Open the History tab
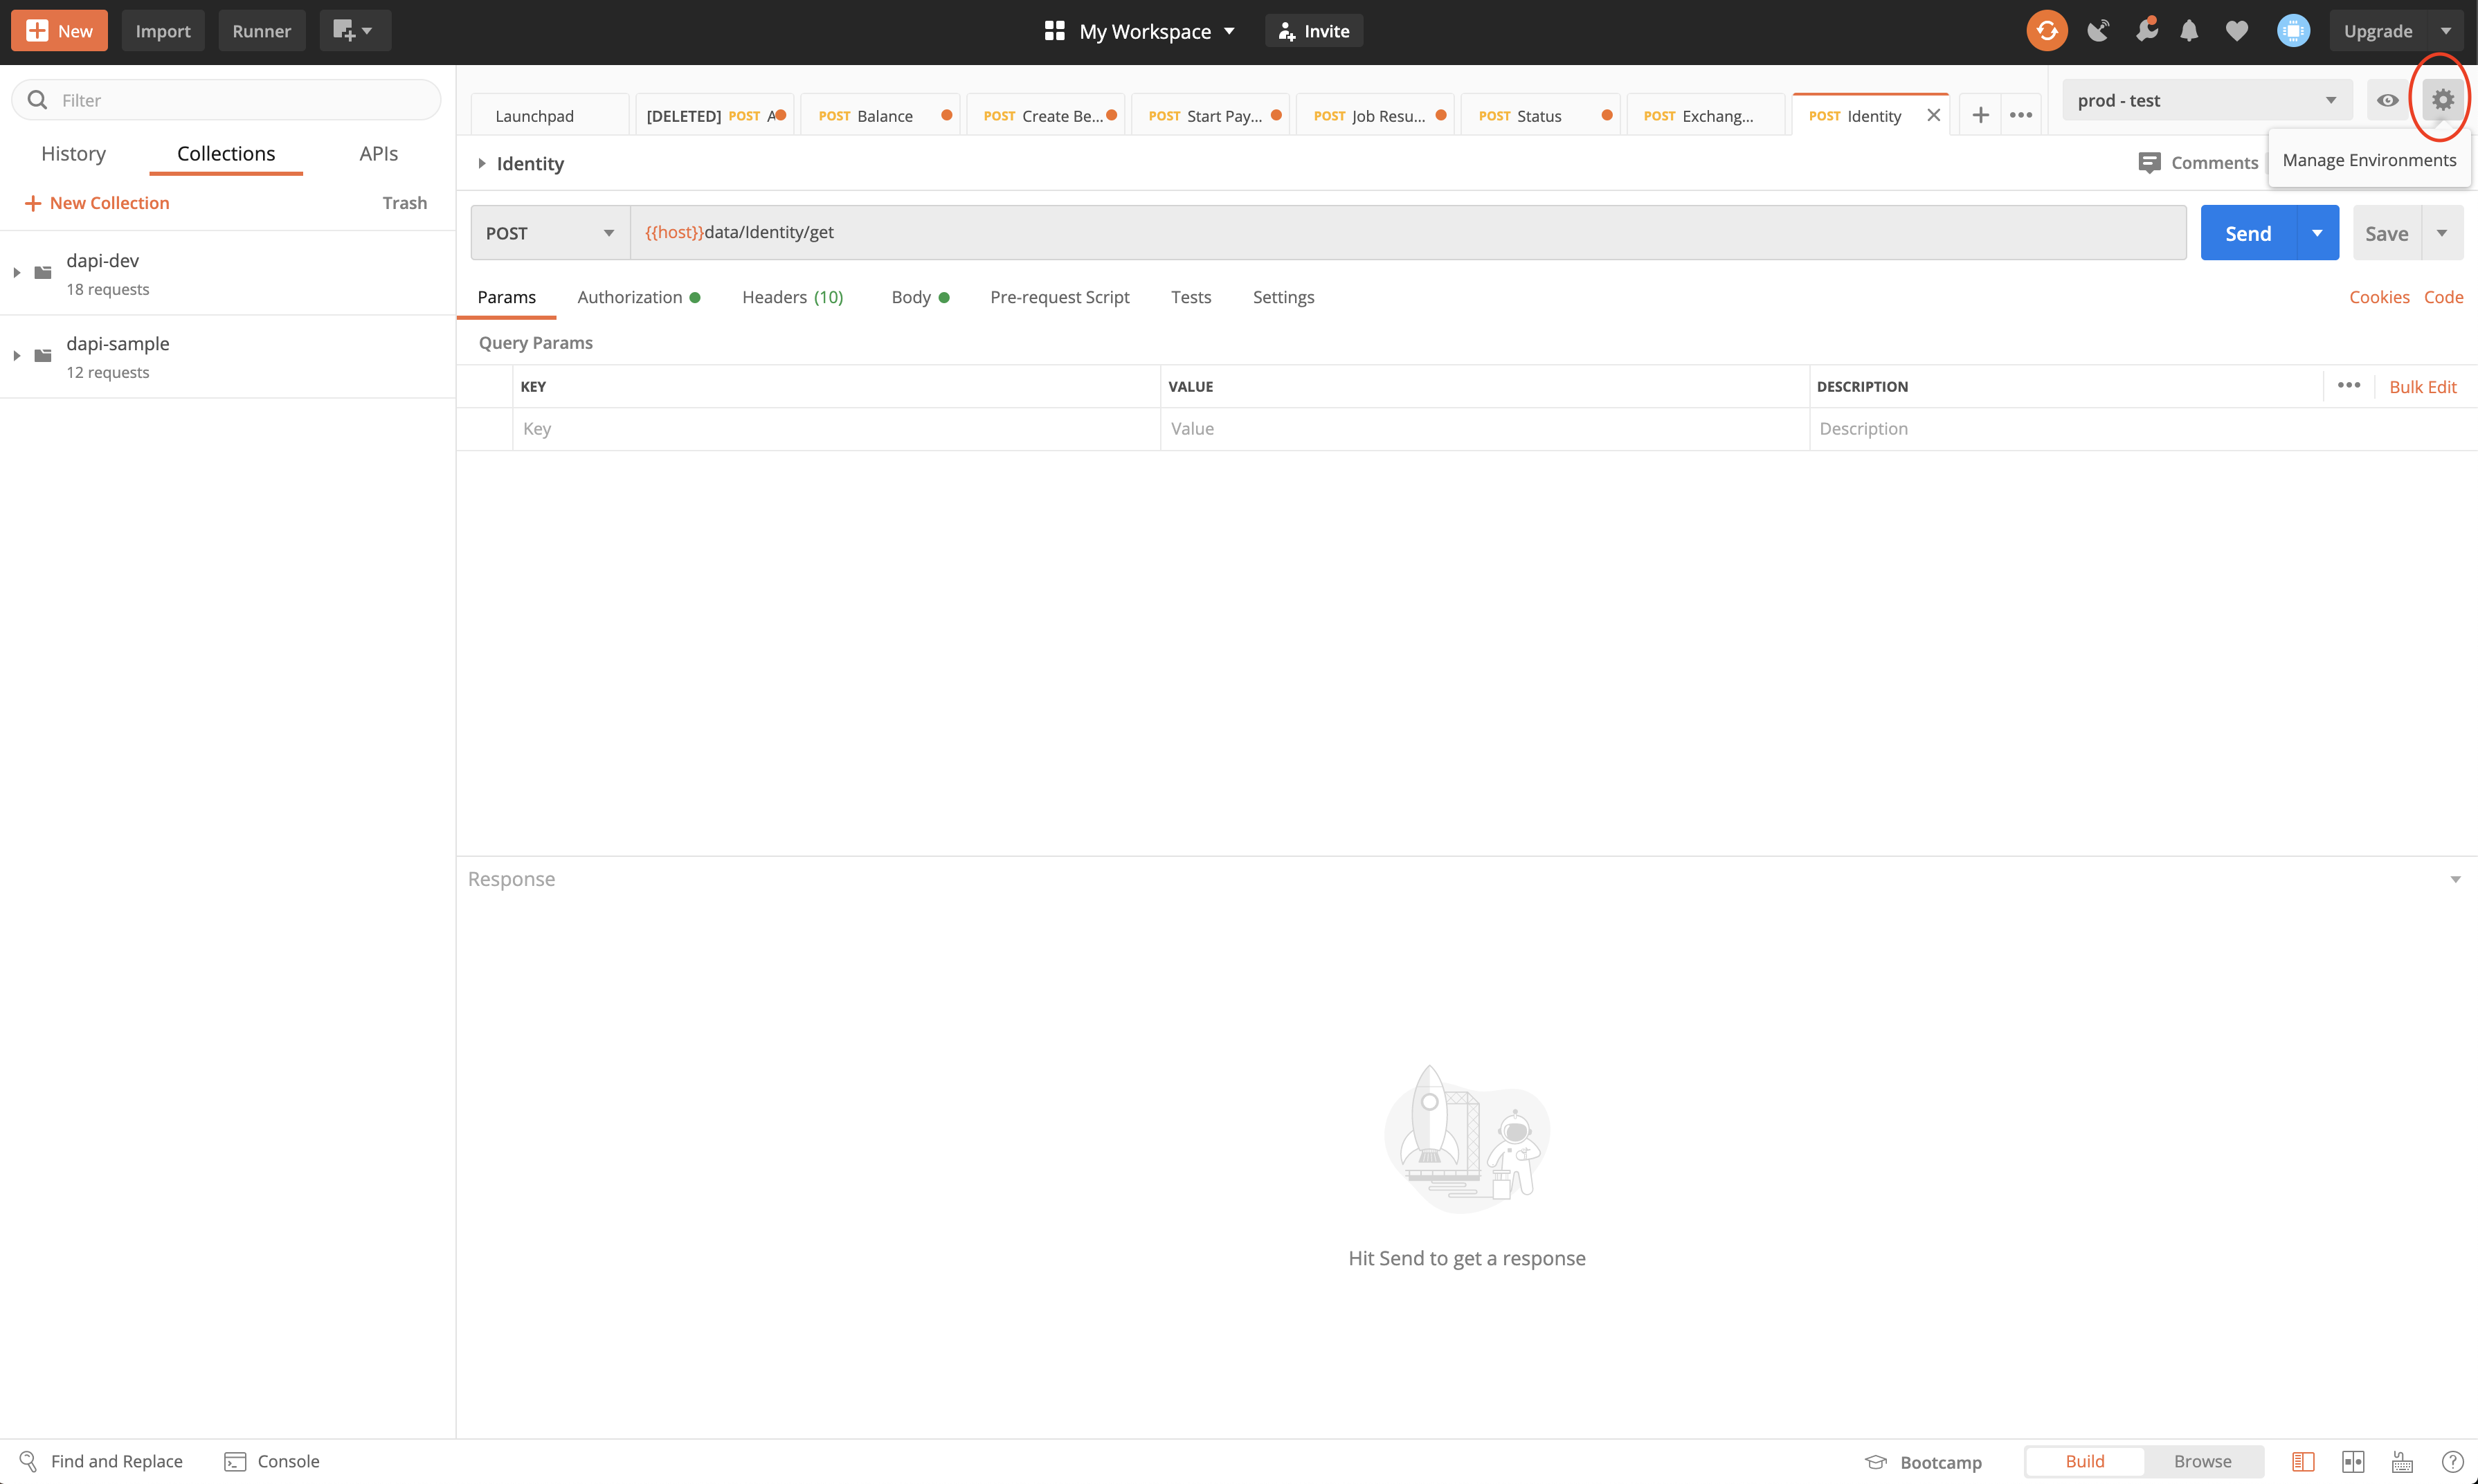2478x1484 pixels. [x=73, y=153]
